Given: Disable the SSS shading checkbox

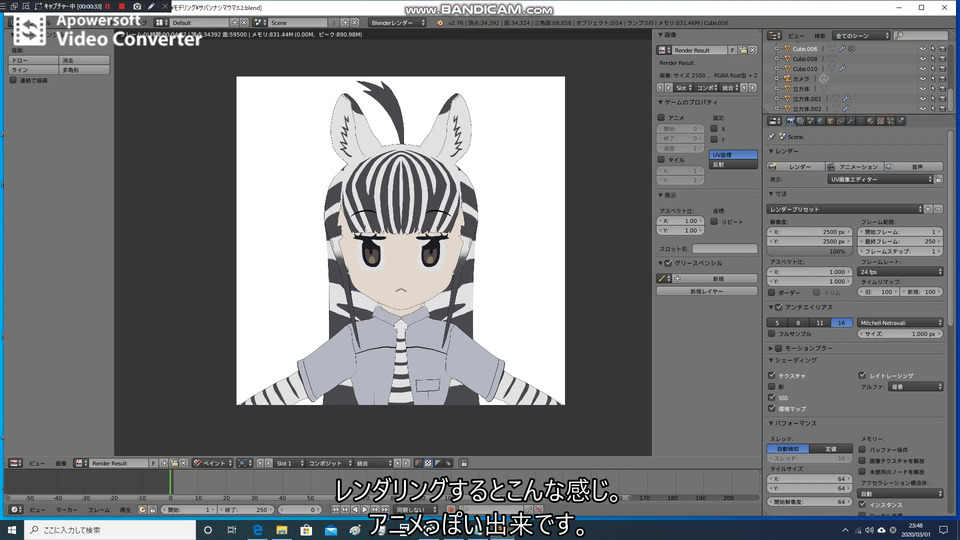Looking at the screenshot, I should click(771, 397).
